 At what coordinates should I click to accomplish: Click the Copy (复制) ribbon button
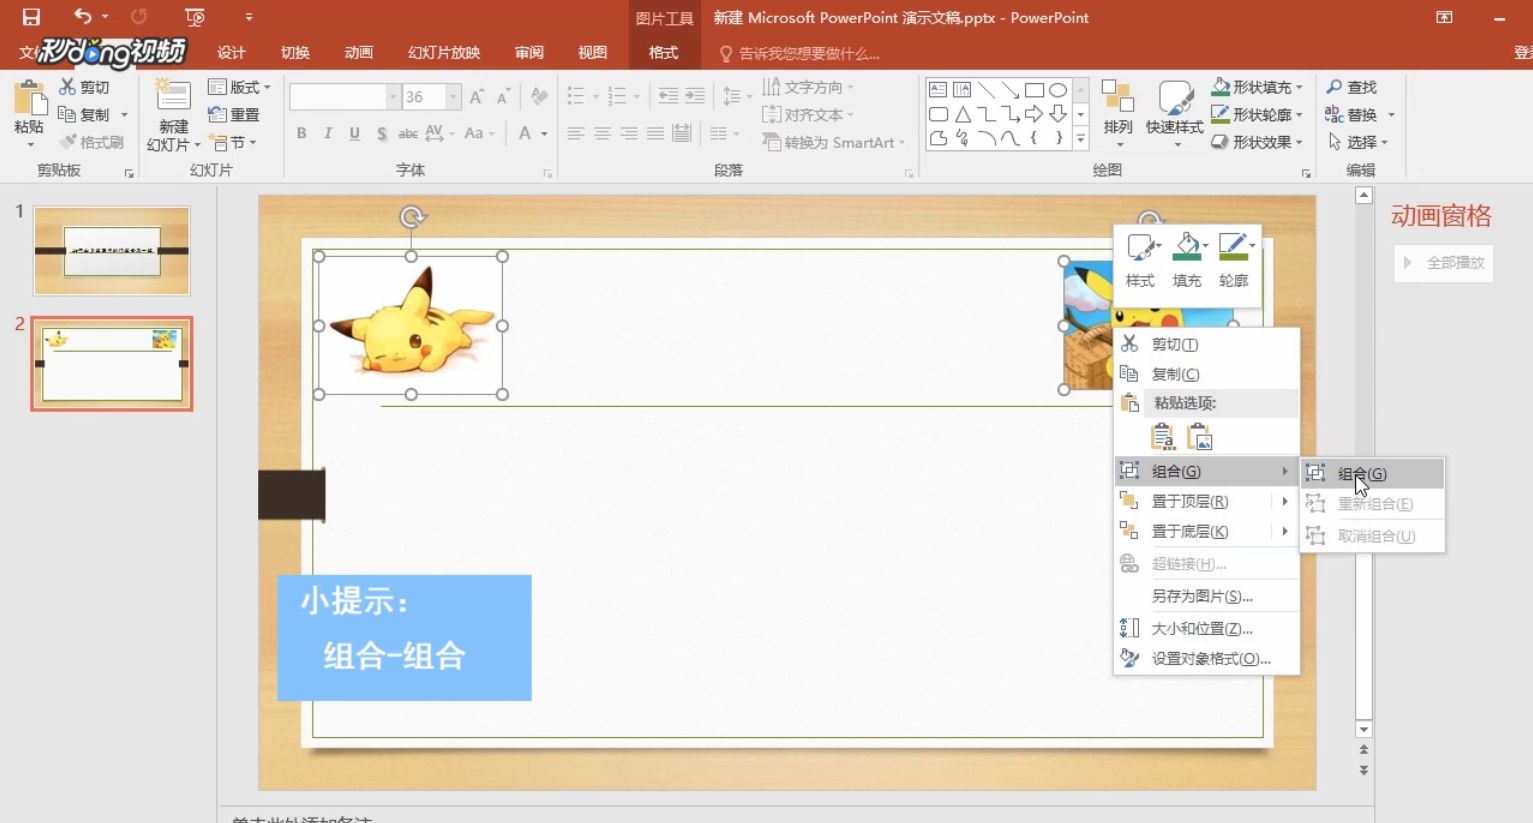[84, 115]
